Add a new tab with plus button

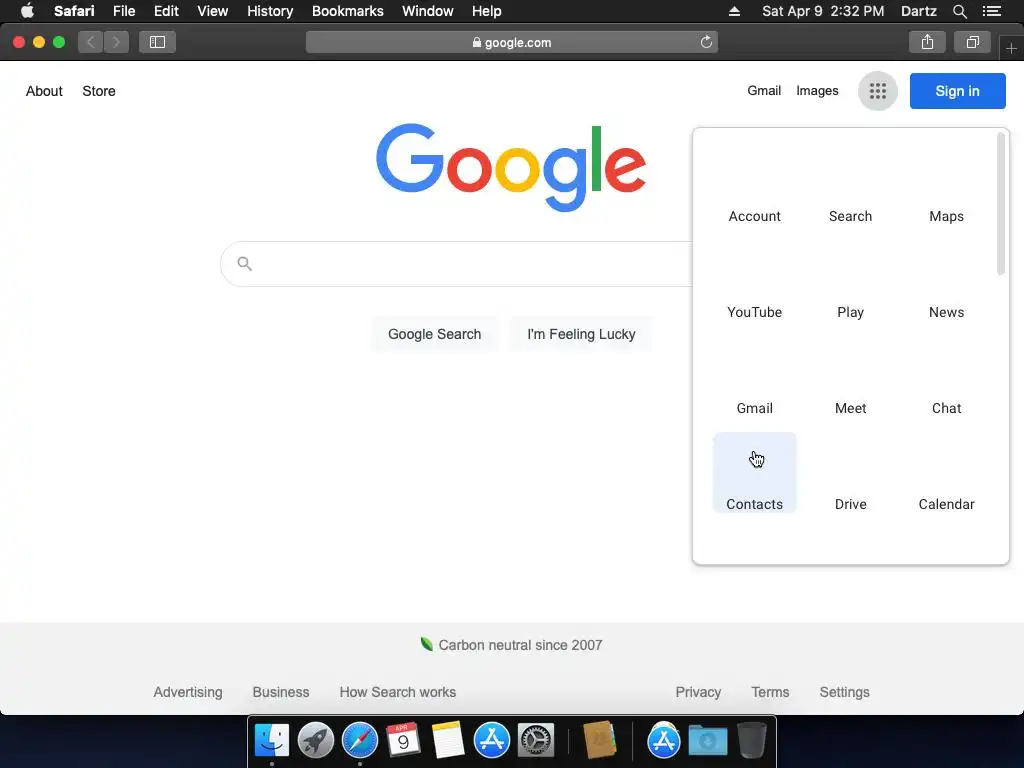[x=1011, y=48]
